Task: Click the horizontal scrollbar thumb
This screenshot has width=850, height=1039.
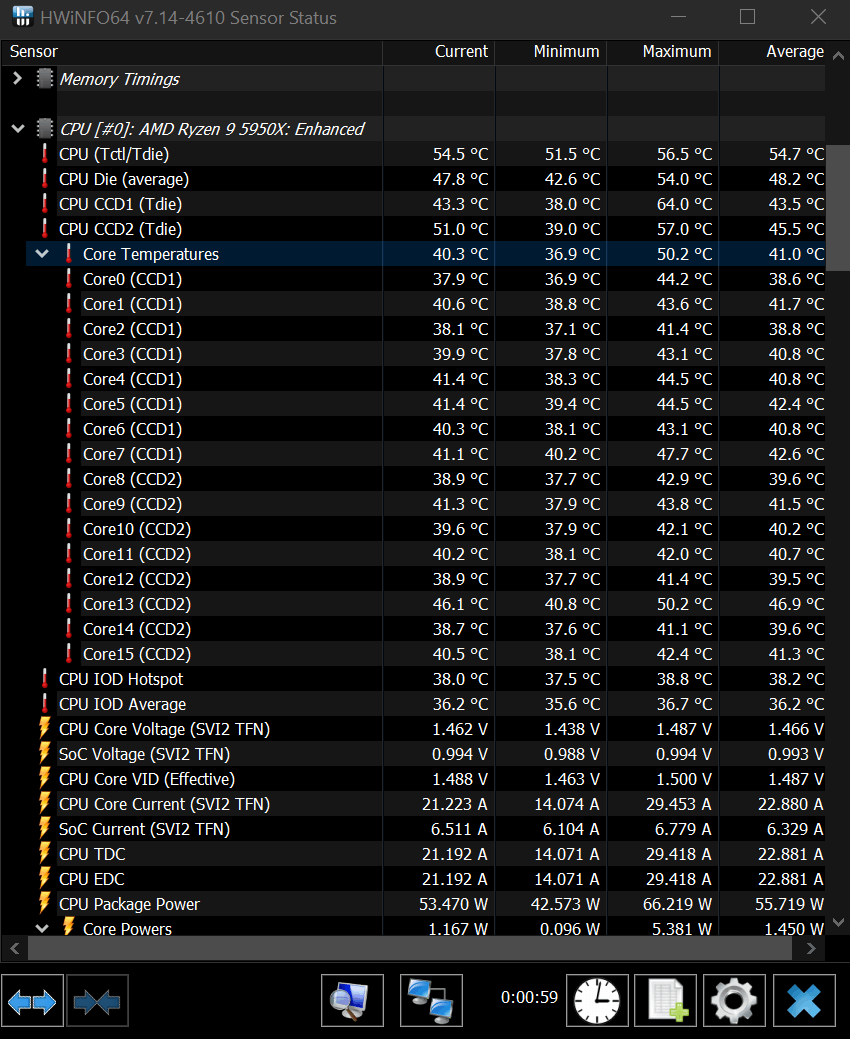Action: coord(409,949)
